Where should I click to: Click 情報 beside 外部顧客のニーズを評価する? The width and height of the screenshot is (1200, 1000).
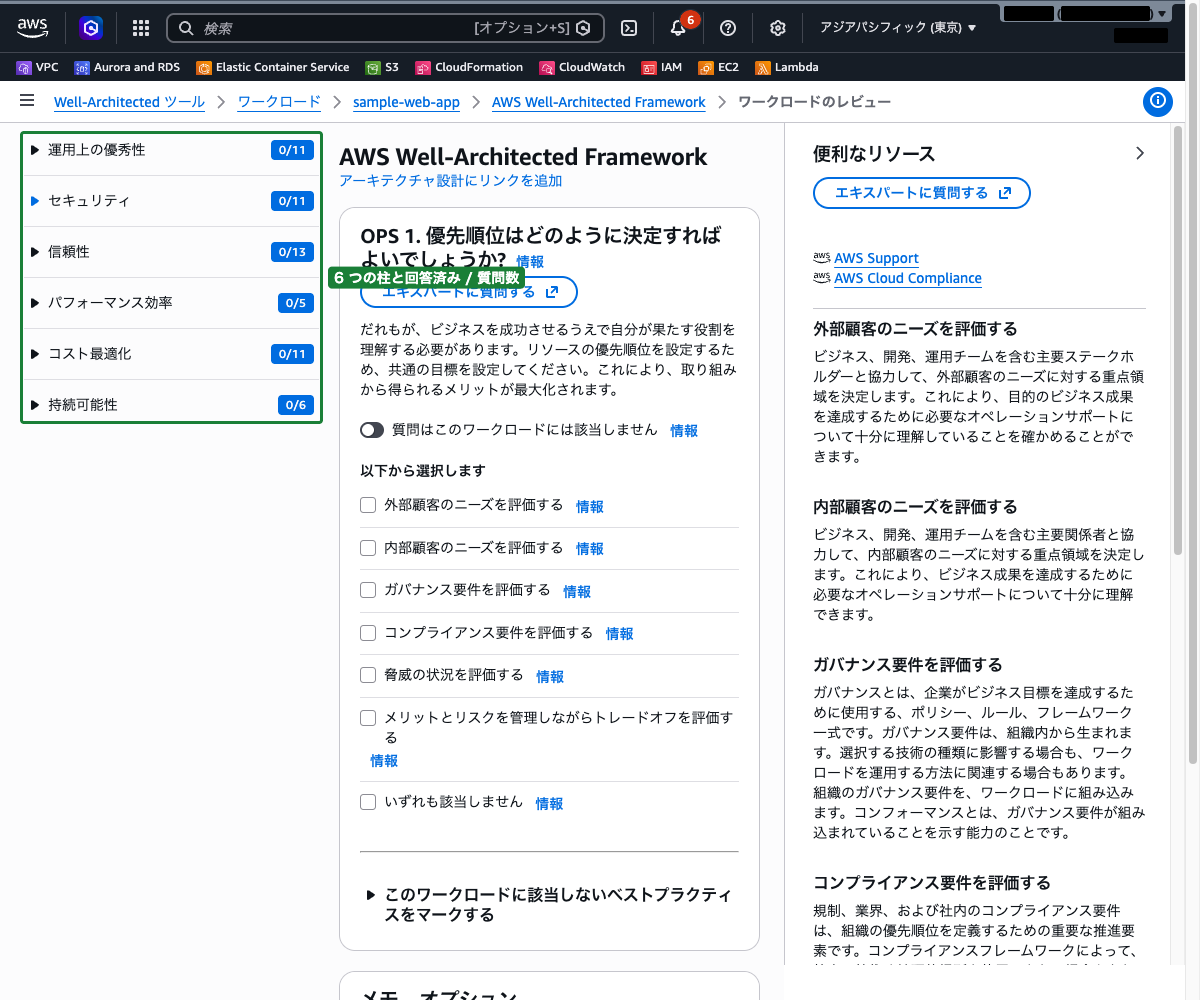click(590, 507)
